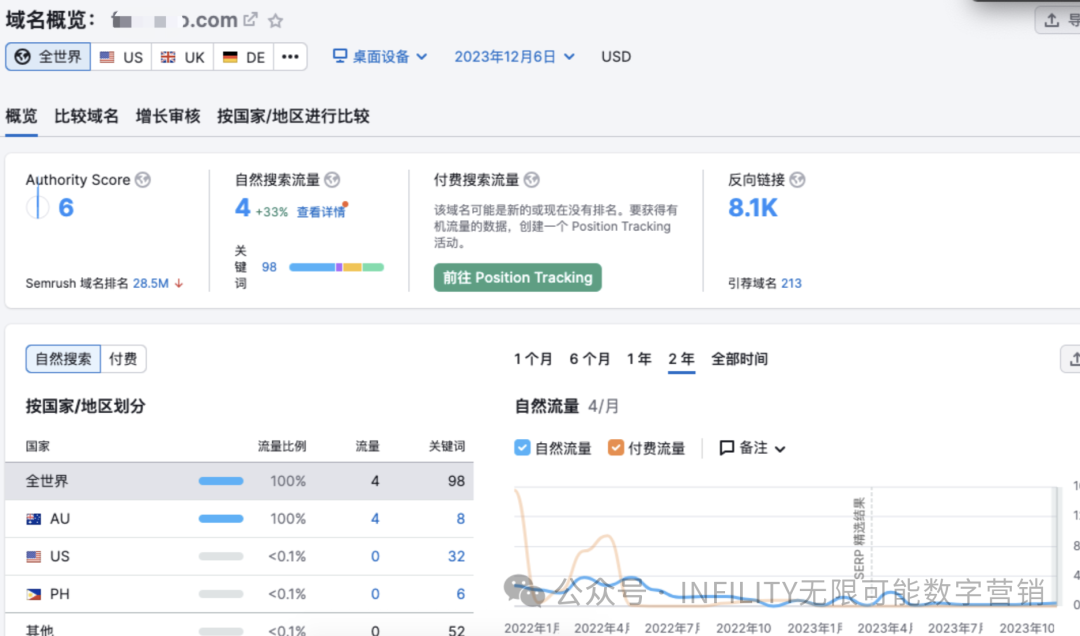Click the Authority Score info globe icon

(143, 180)
